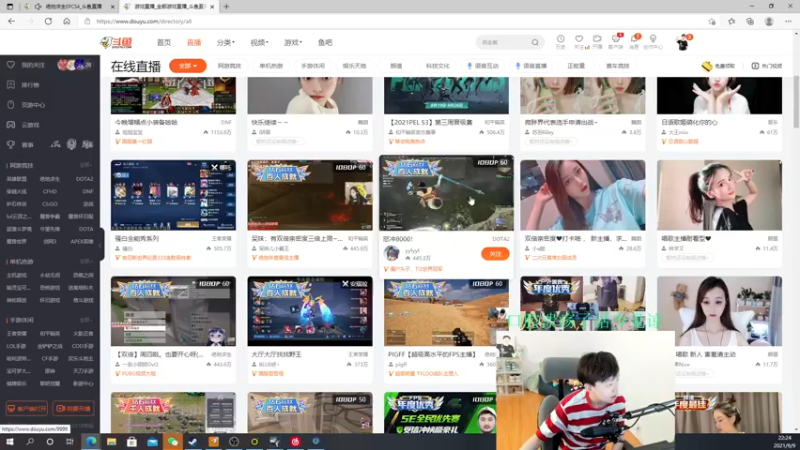Click the client open button at sidebar bottom
Image resolution: width=800 pixels, height=450 pixels.
(x=27, y=409)
